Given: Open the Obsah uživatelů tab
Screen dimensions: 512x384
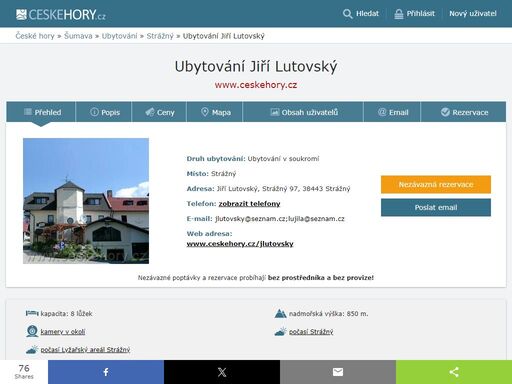Looking at the screenshot, I should pos(303,112).
